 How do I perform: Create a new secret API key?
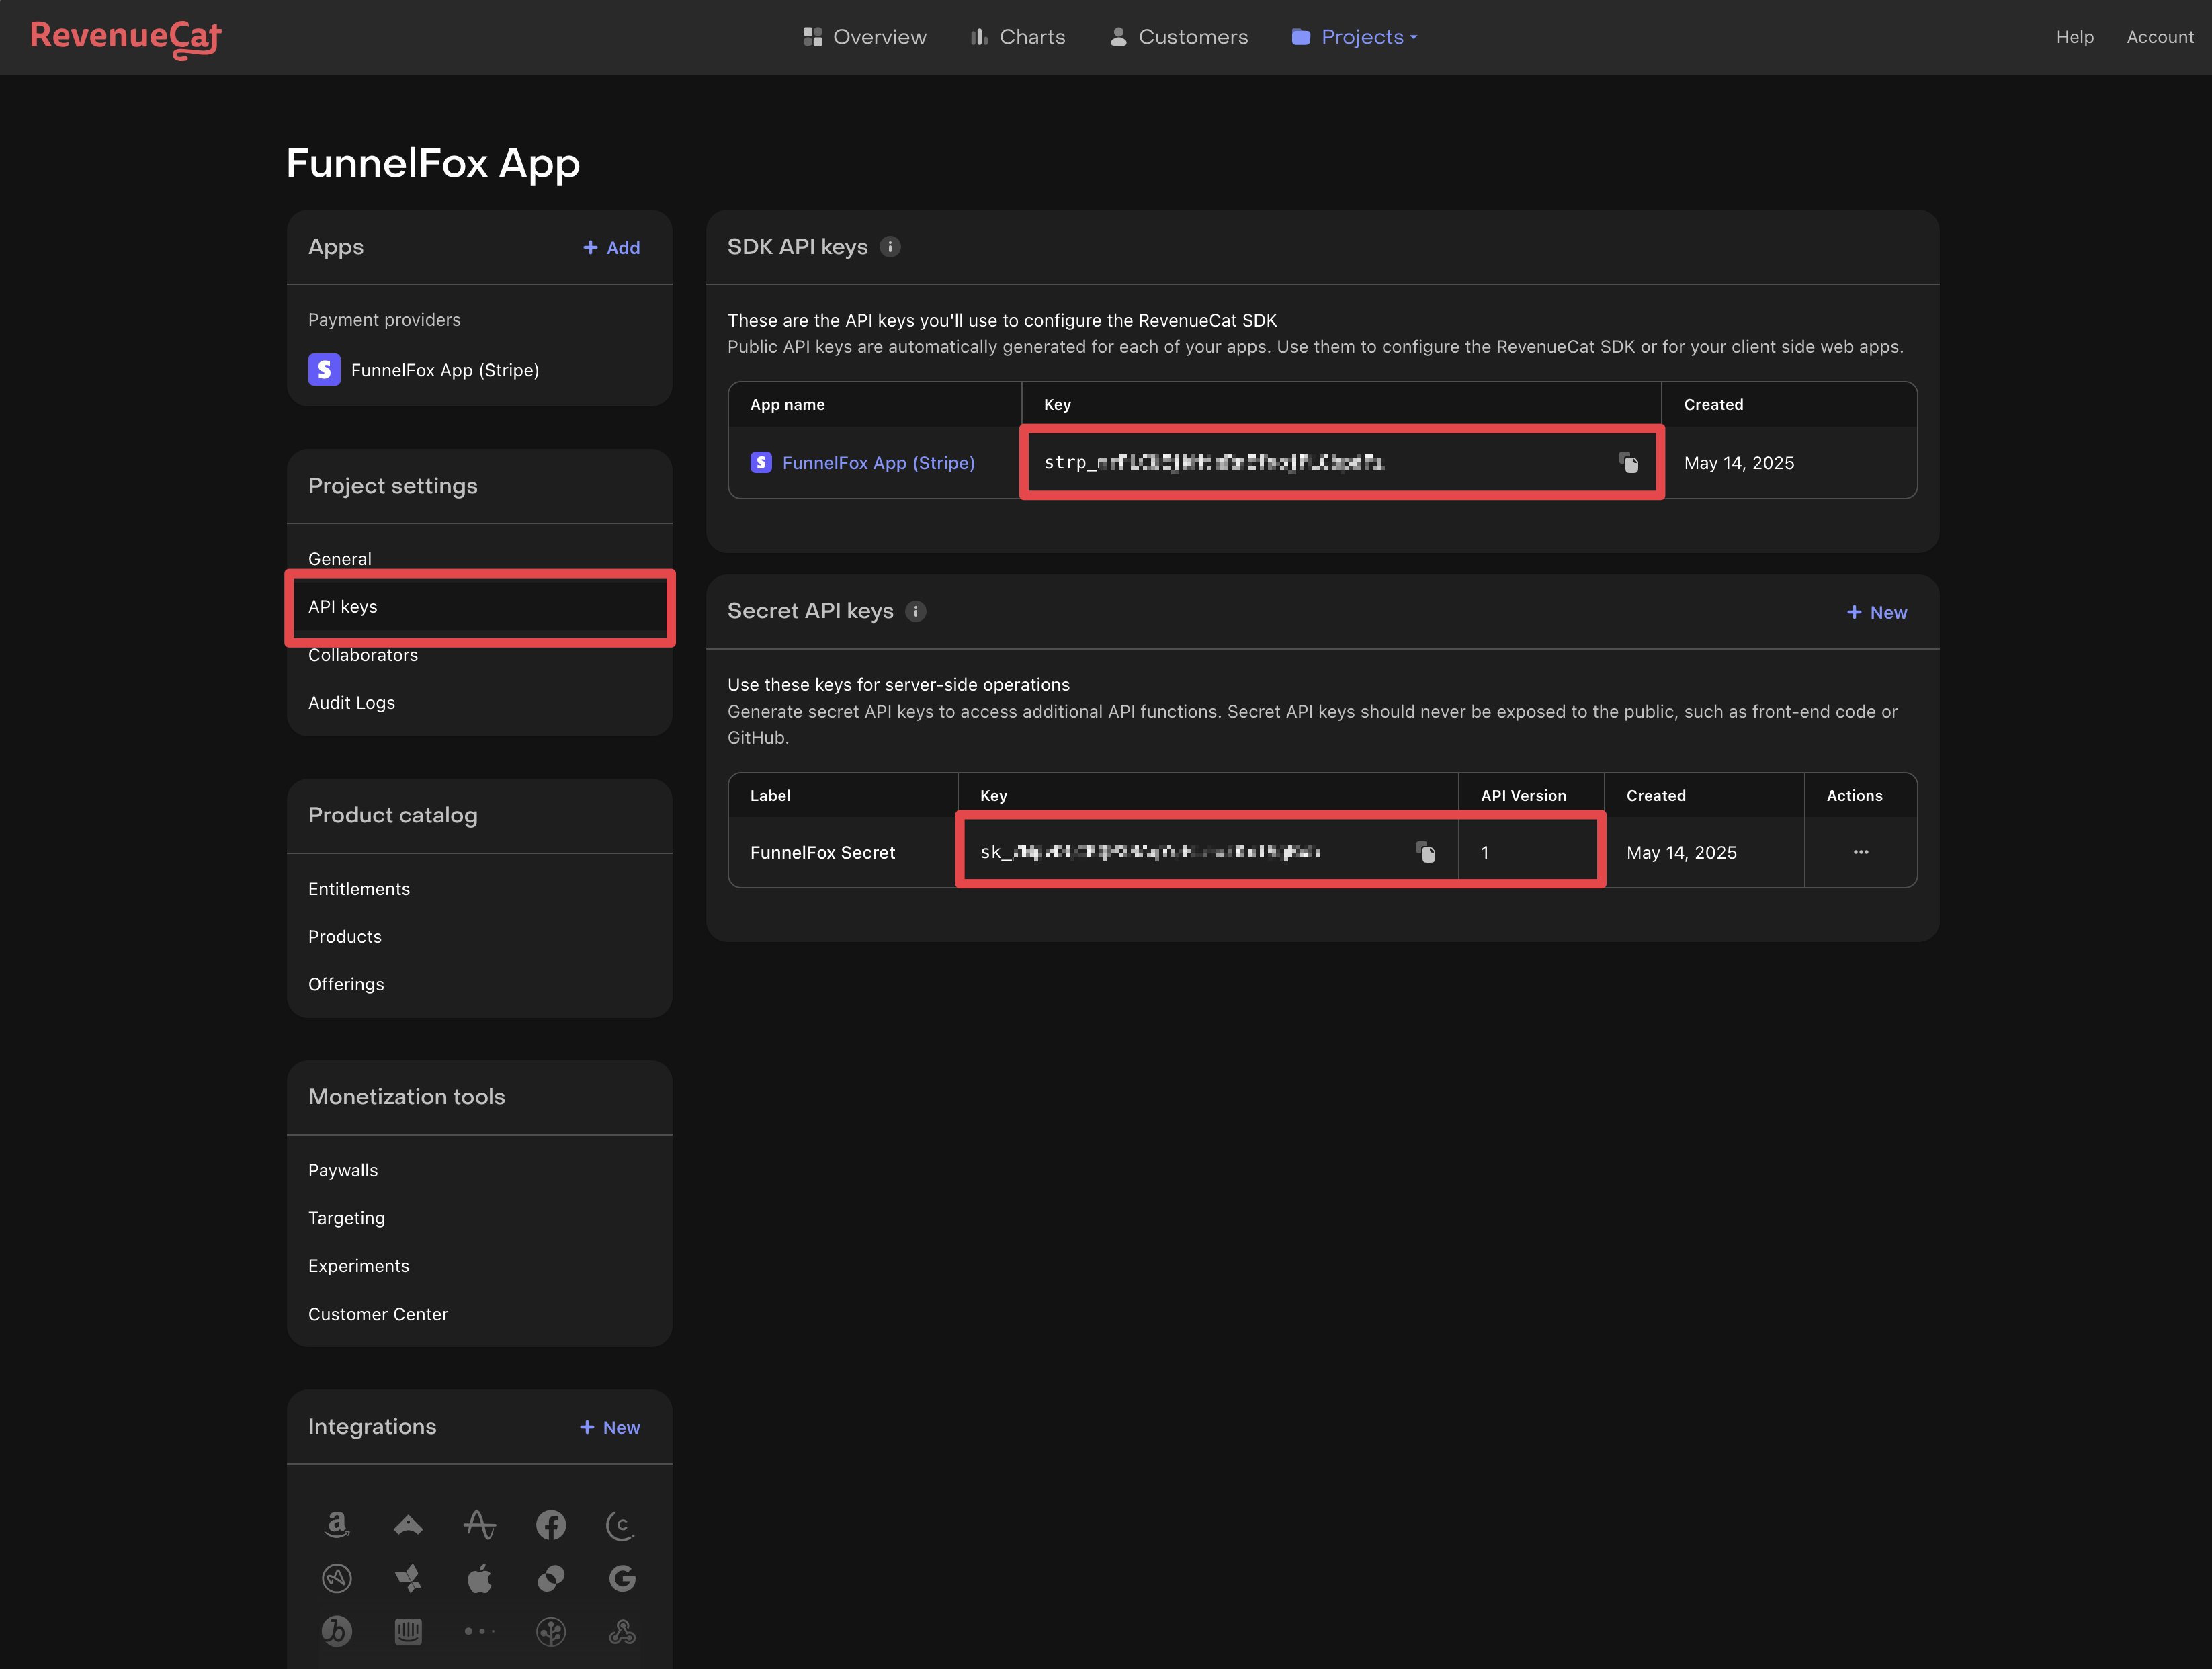click(x=1876, y=612)
